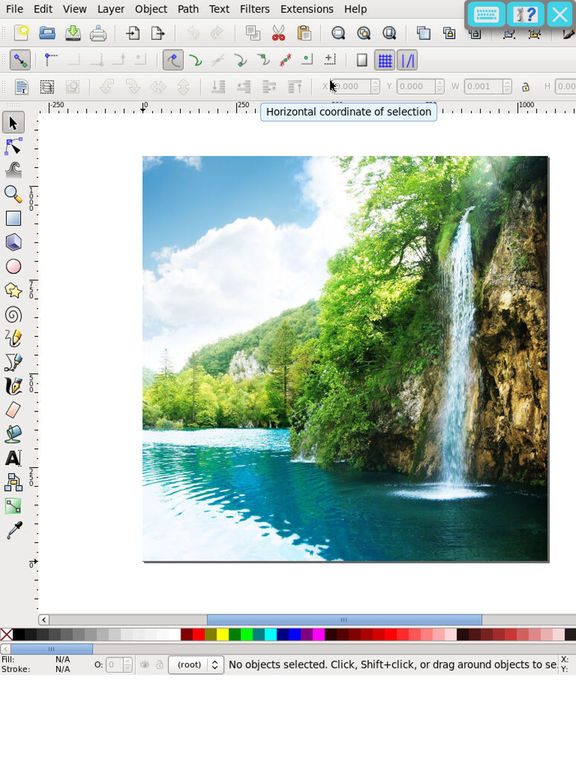Click the Y coordinate input field
Screen dimensions: 576x768
[x=416, y=87]
